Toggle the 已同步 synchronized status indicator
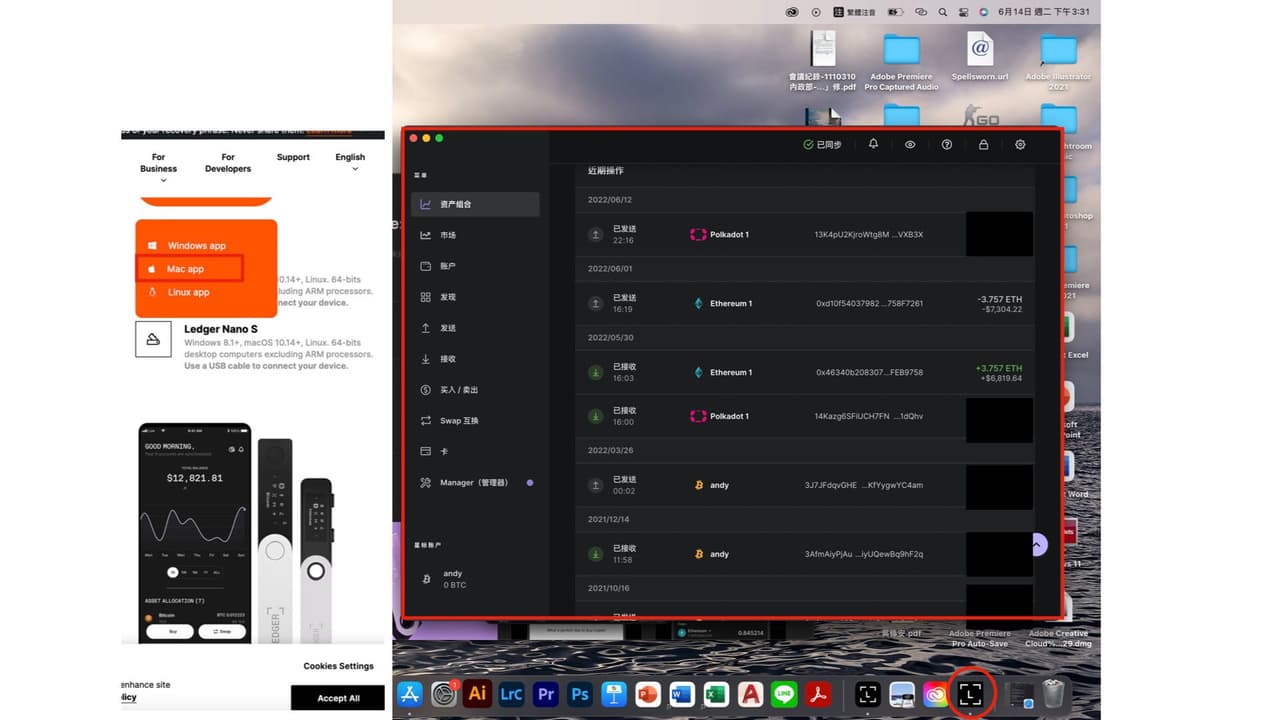The height and width of the screenshot is (720, 1280). coord(822,145)
